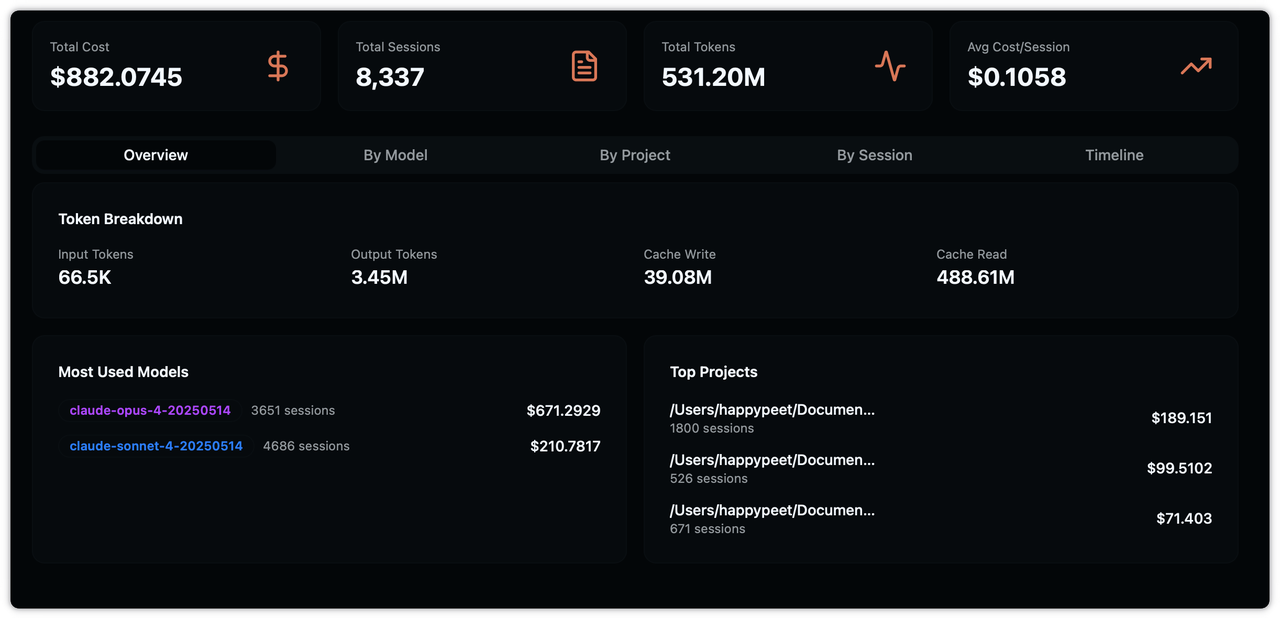The image size is (1280, 619).
Task: Click the claude-opus-4-20250514 model name
Action: pos(150,410)
